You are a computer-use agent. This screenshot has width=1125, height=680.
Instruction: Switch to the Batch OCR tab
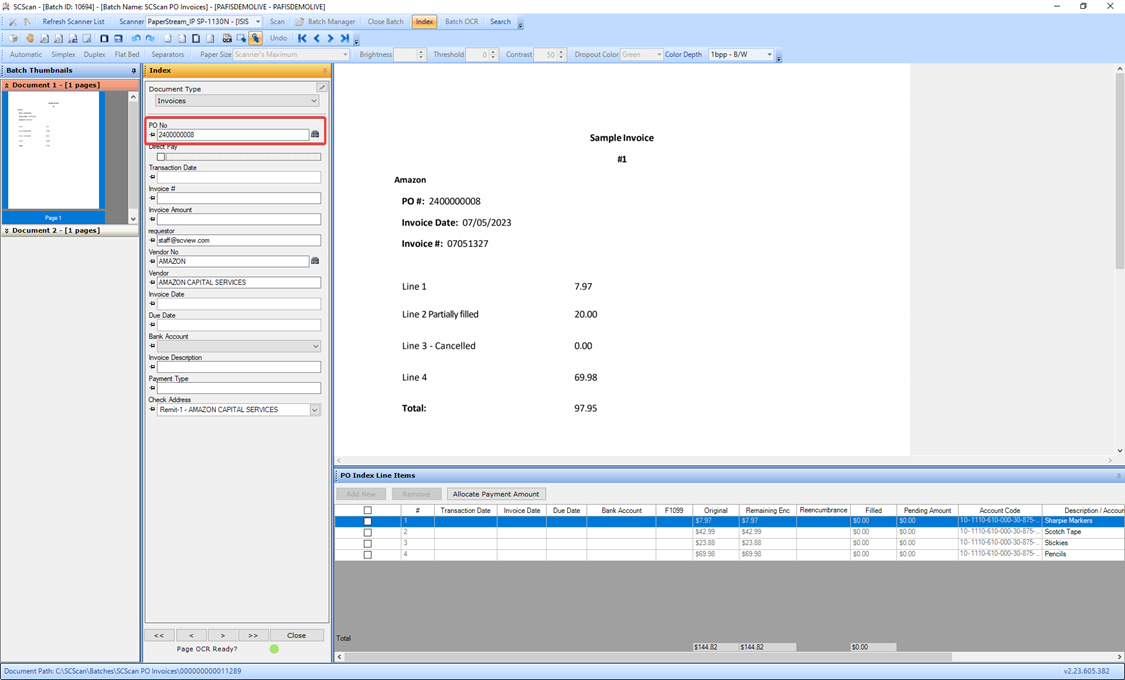pyautogui.click(x=461, y=21)
